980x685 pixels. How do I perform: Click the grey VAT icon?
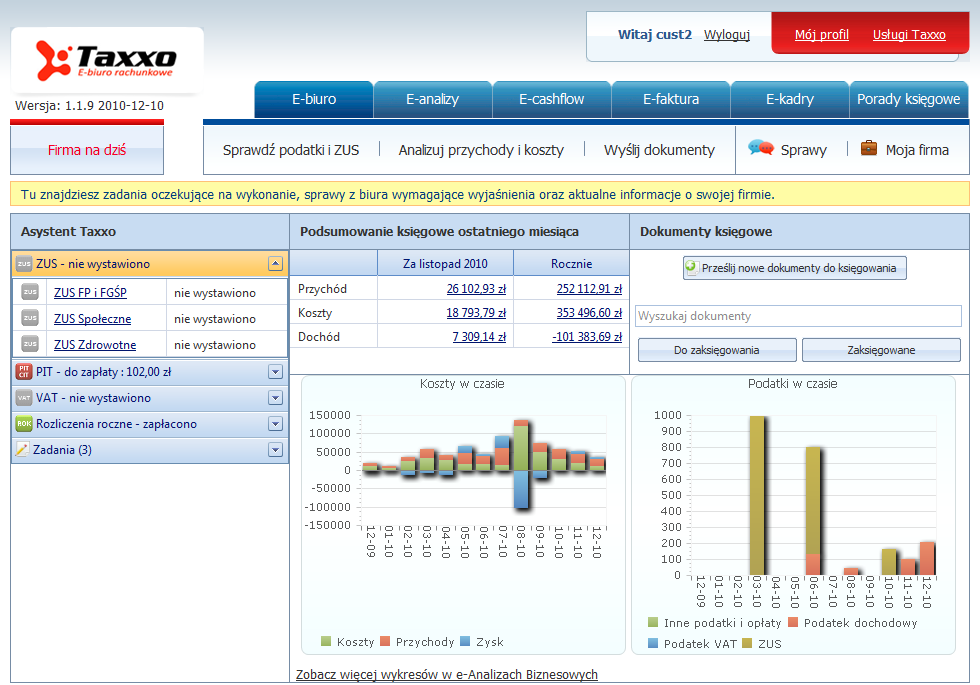pos(24,398)
